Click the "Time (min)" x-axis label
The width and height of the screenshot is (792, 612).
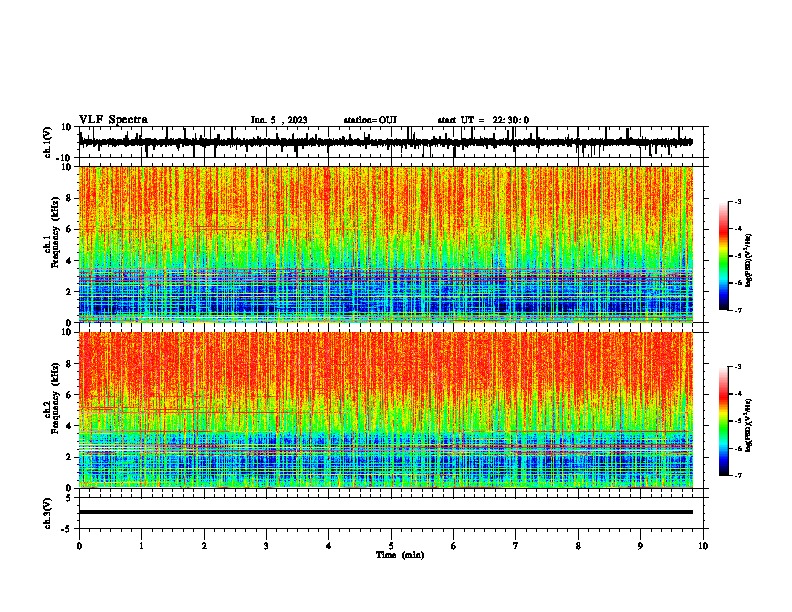(x=400, y=555)
